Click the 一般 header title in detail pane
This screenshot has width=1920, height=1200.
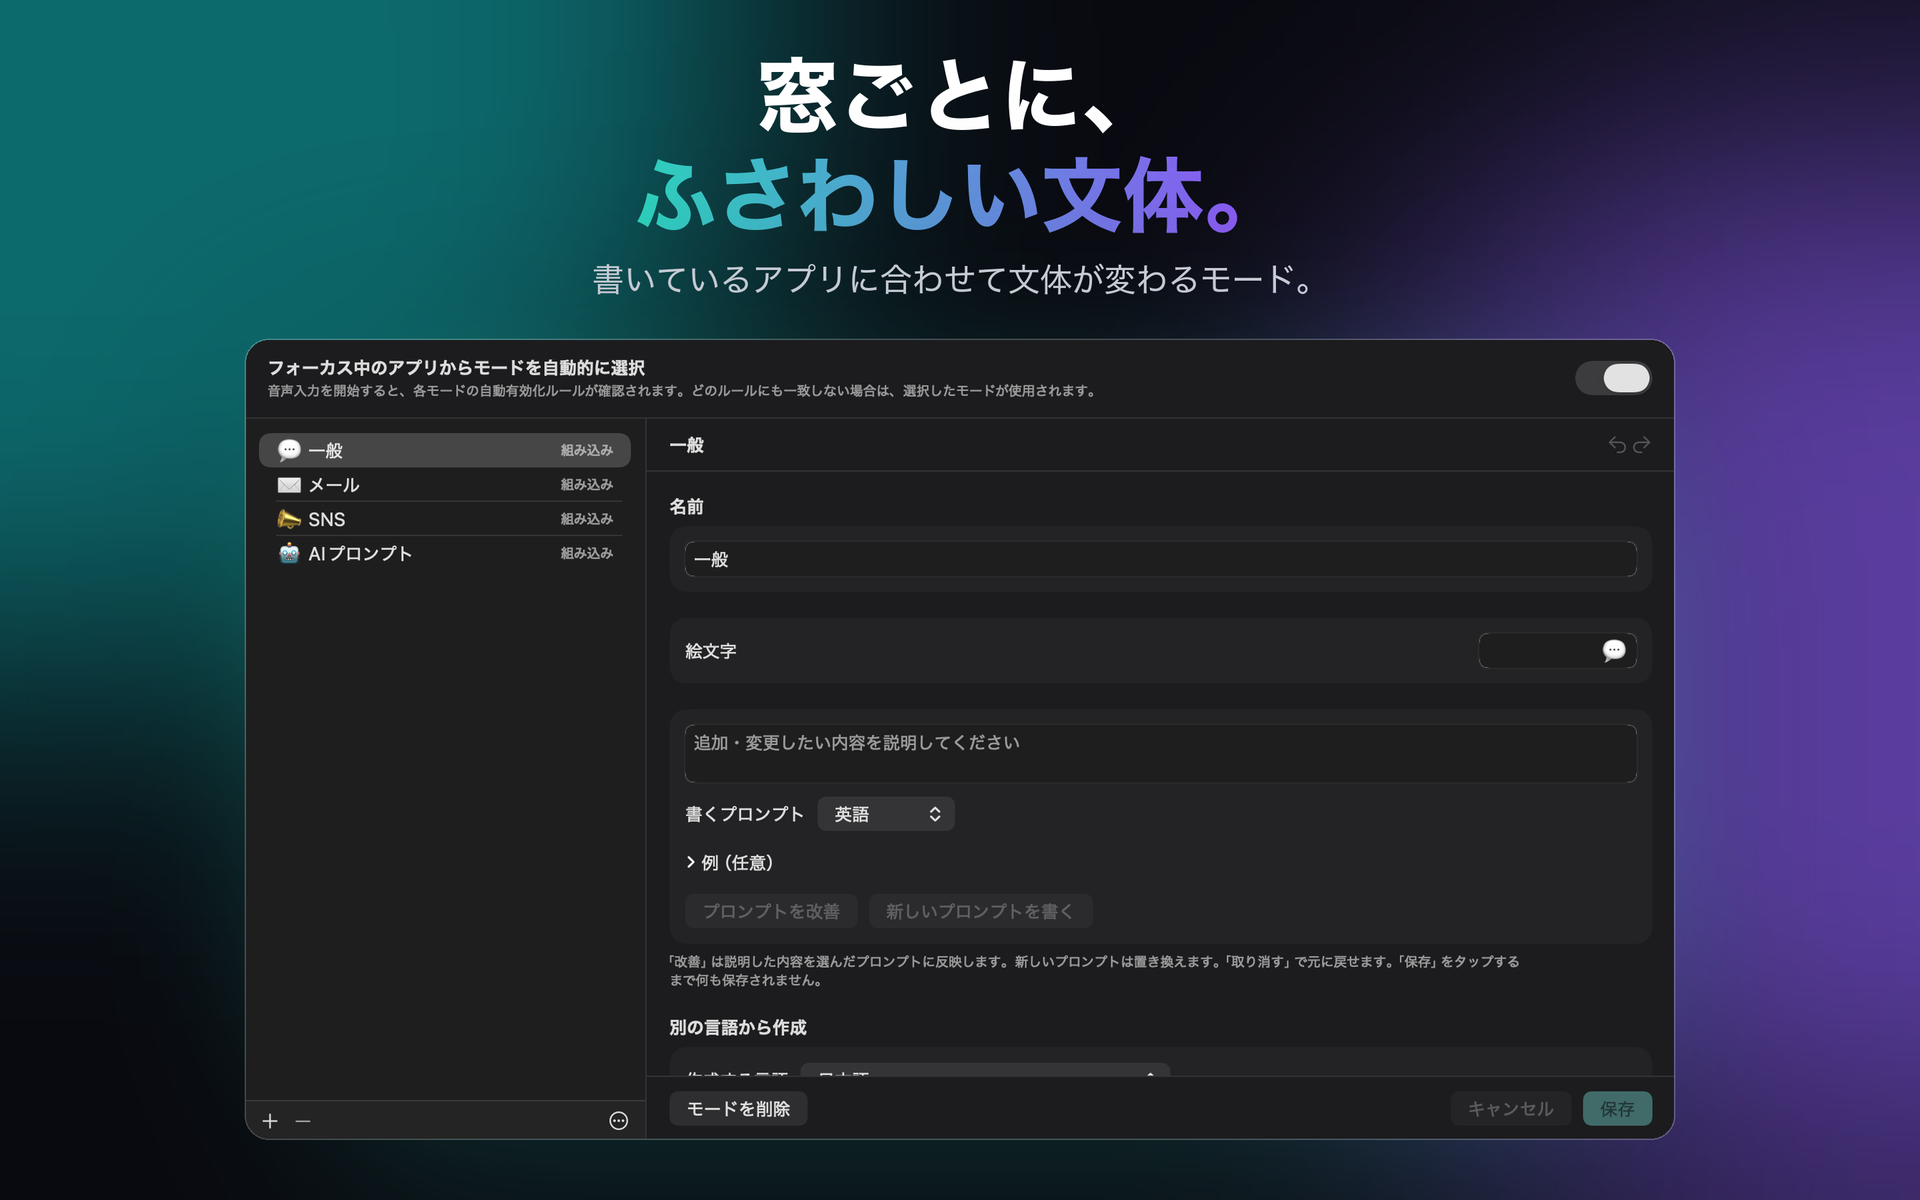(687, 445)
